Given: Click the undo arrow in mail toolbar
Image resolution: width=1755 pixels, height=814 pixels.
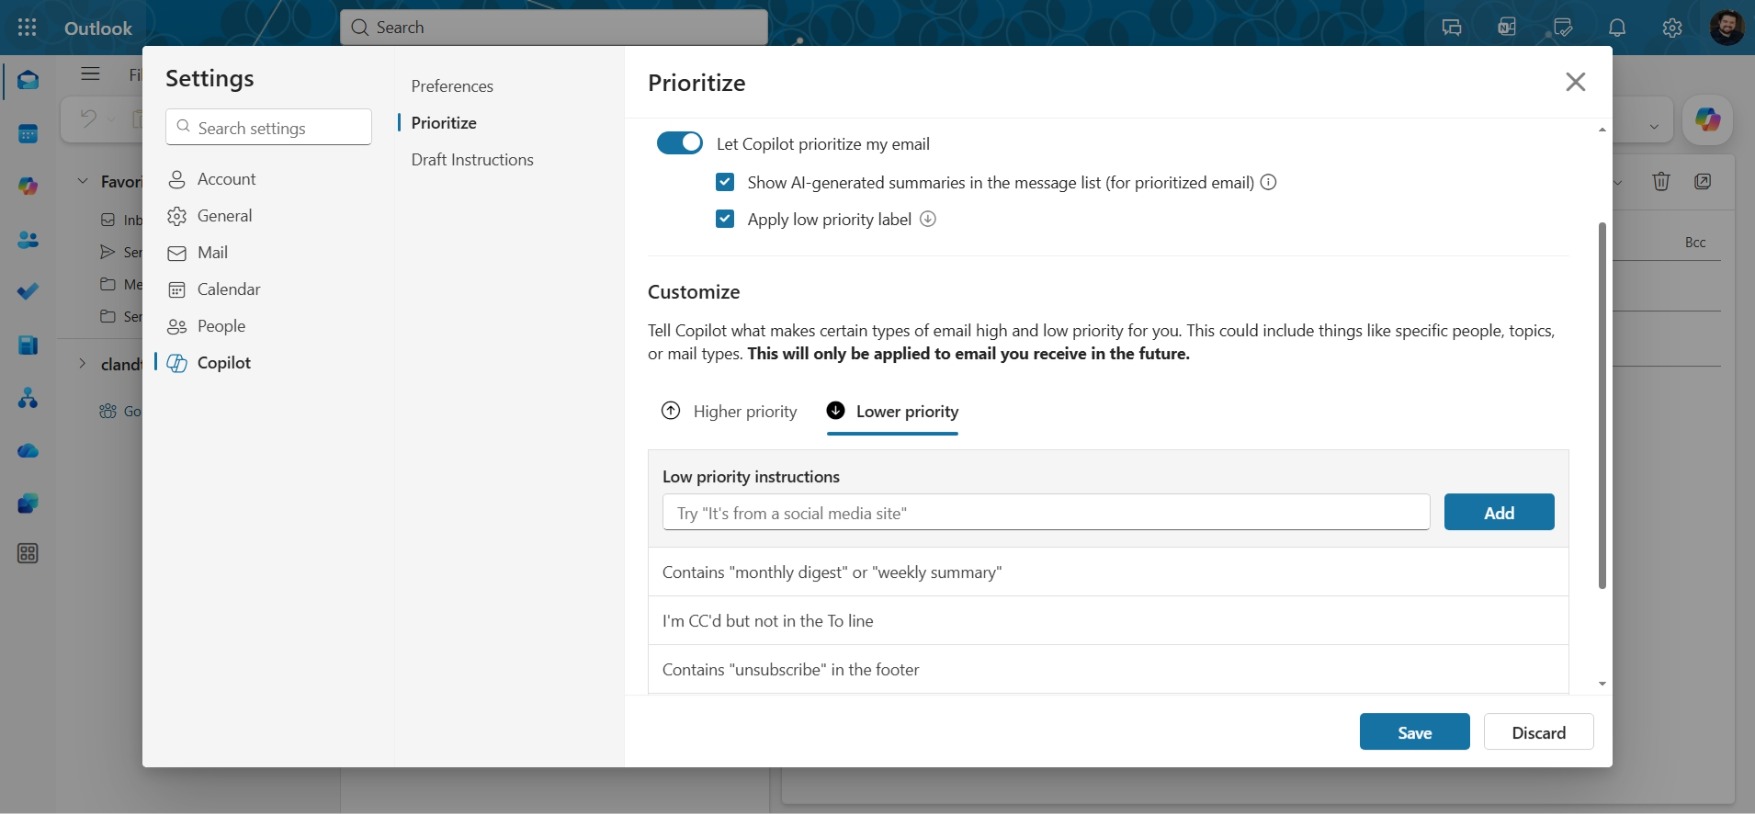Looking at the screenshot, I should pyautogui.click(x=88, y=119).
